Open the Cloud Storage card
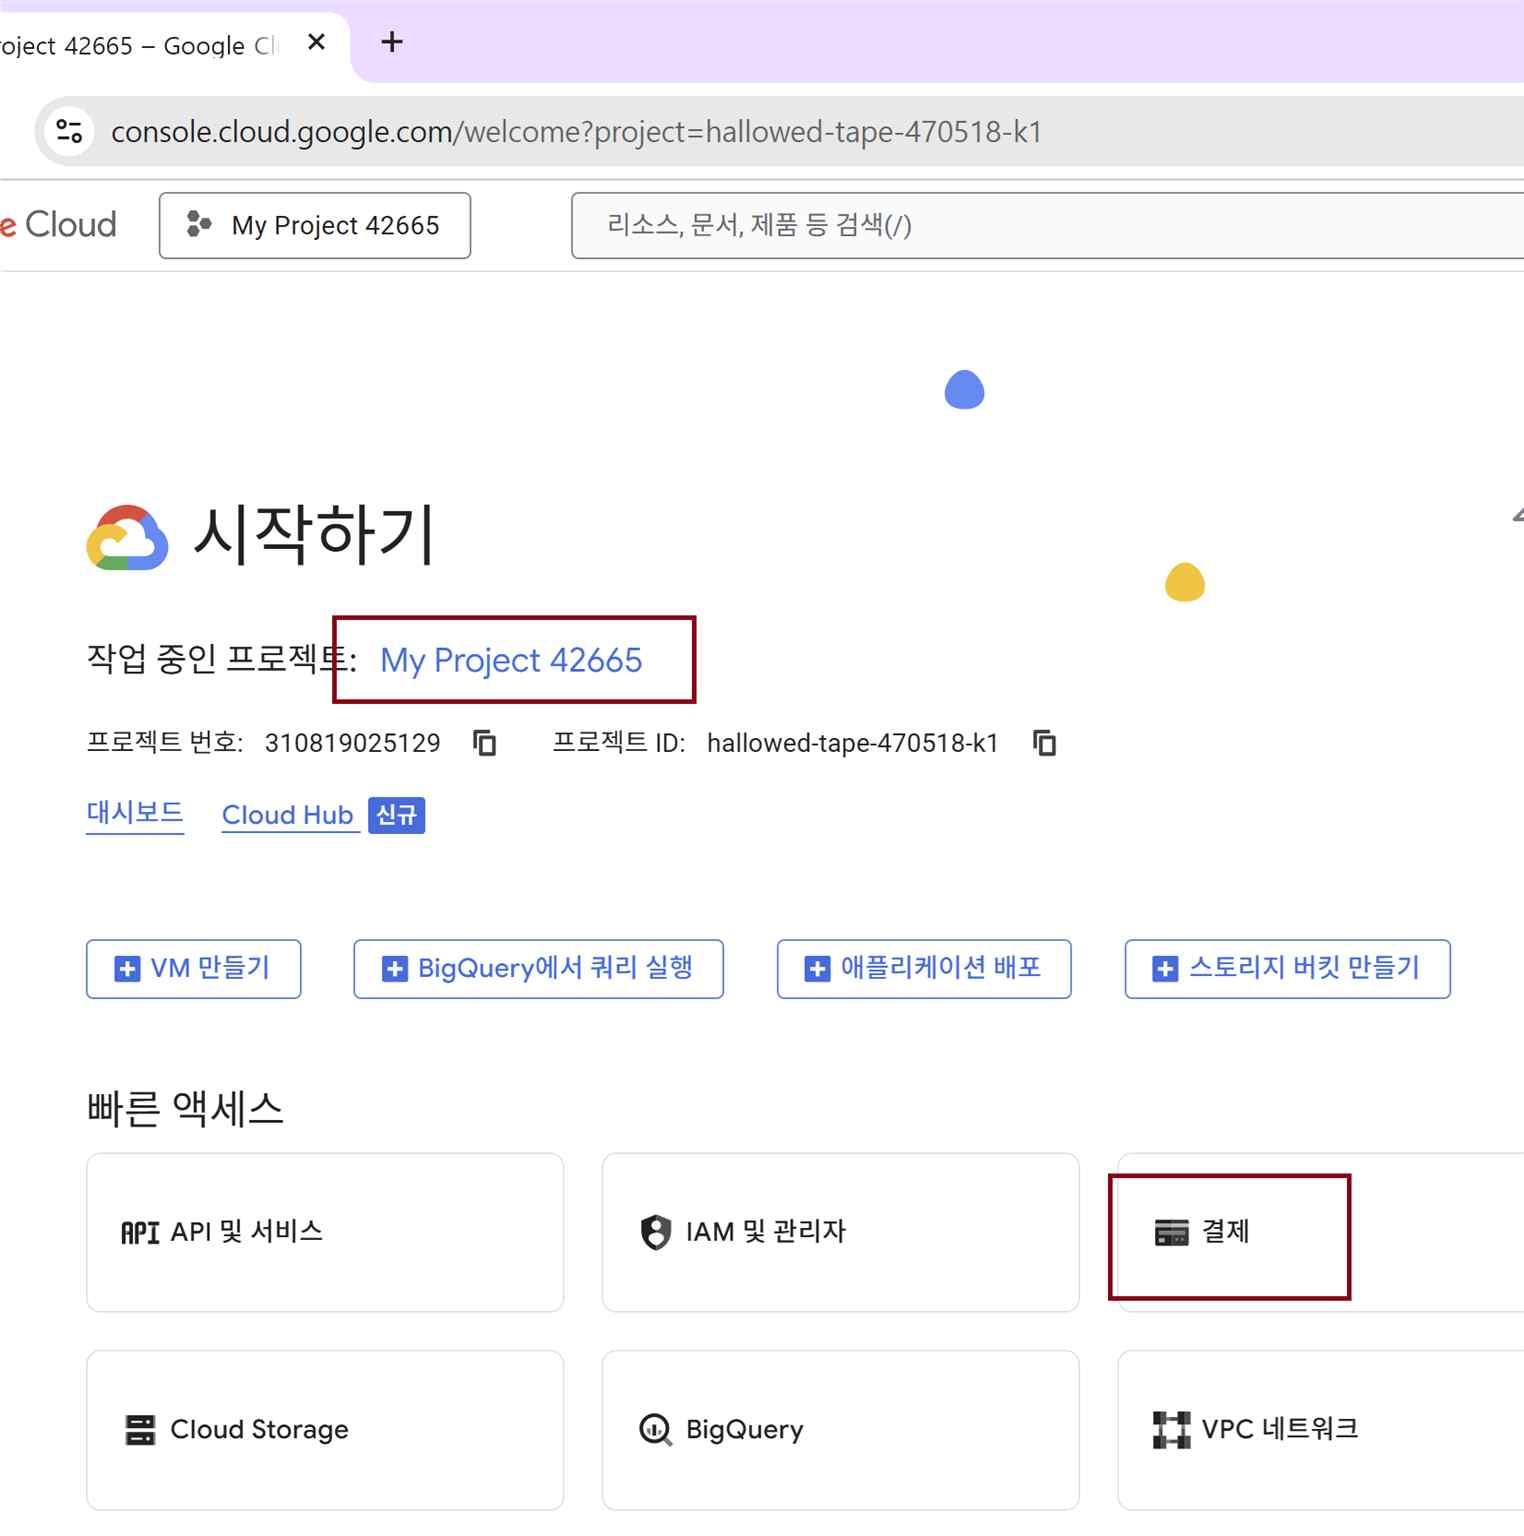The height and width of the screenshot is (1536, 1524). (x=325, y=1430)
